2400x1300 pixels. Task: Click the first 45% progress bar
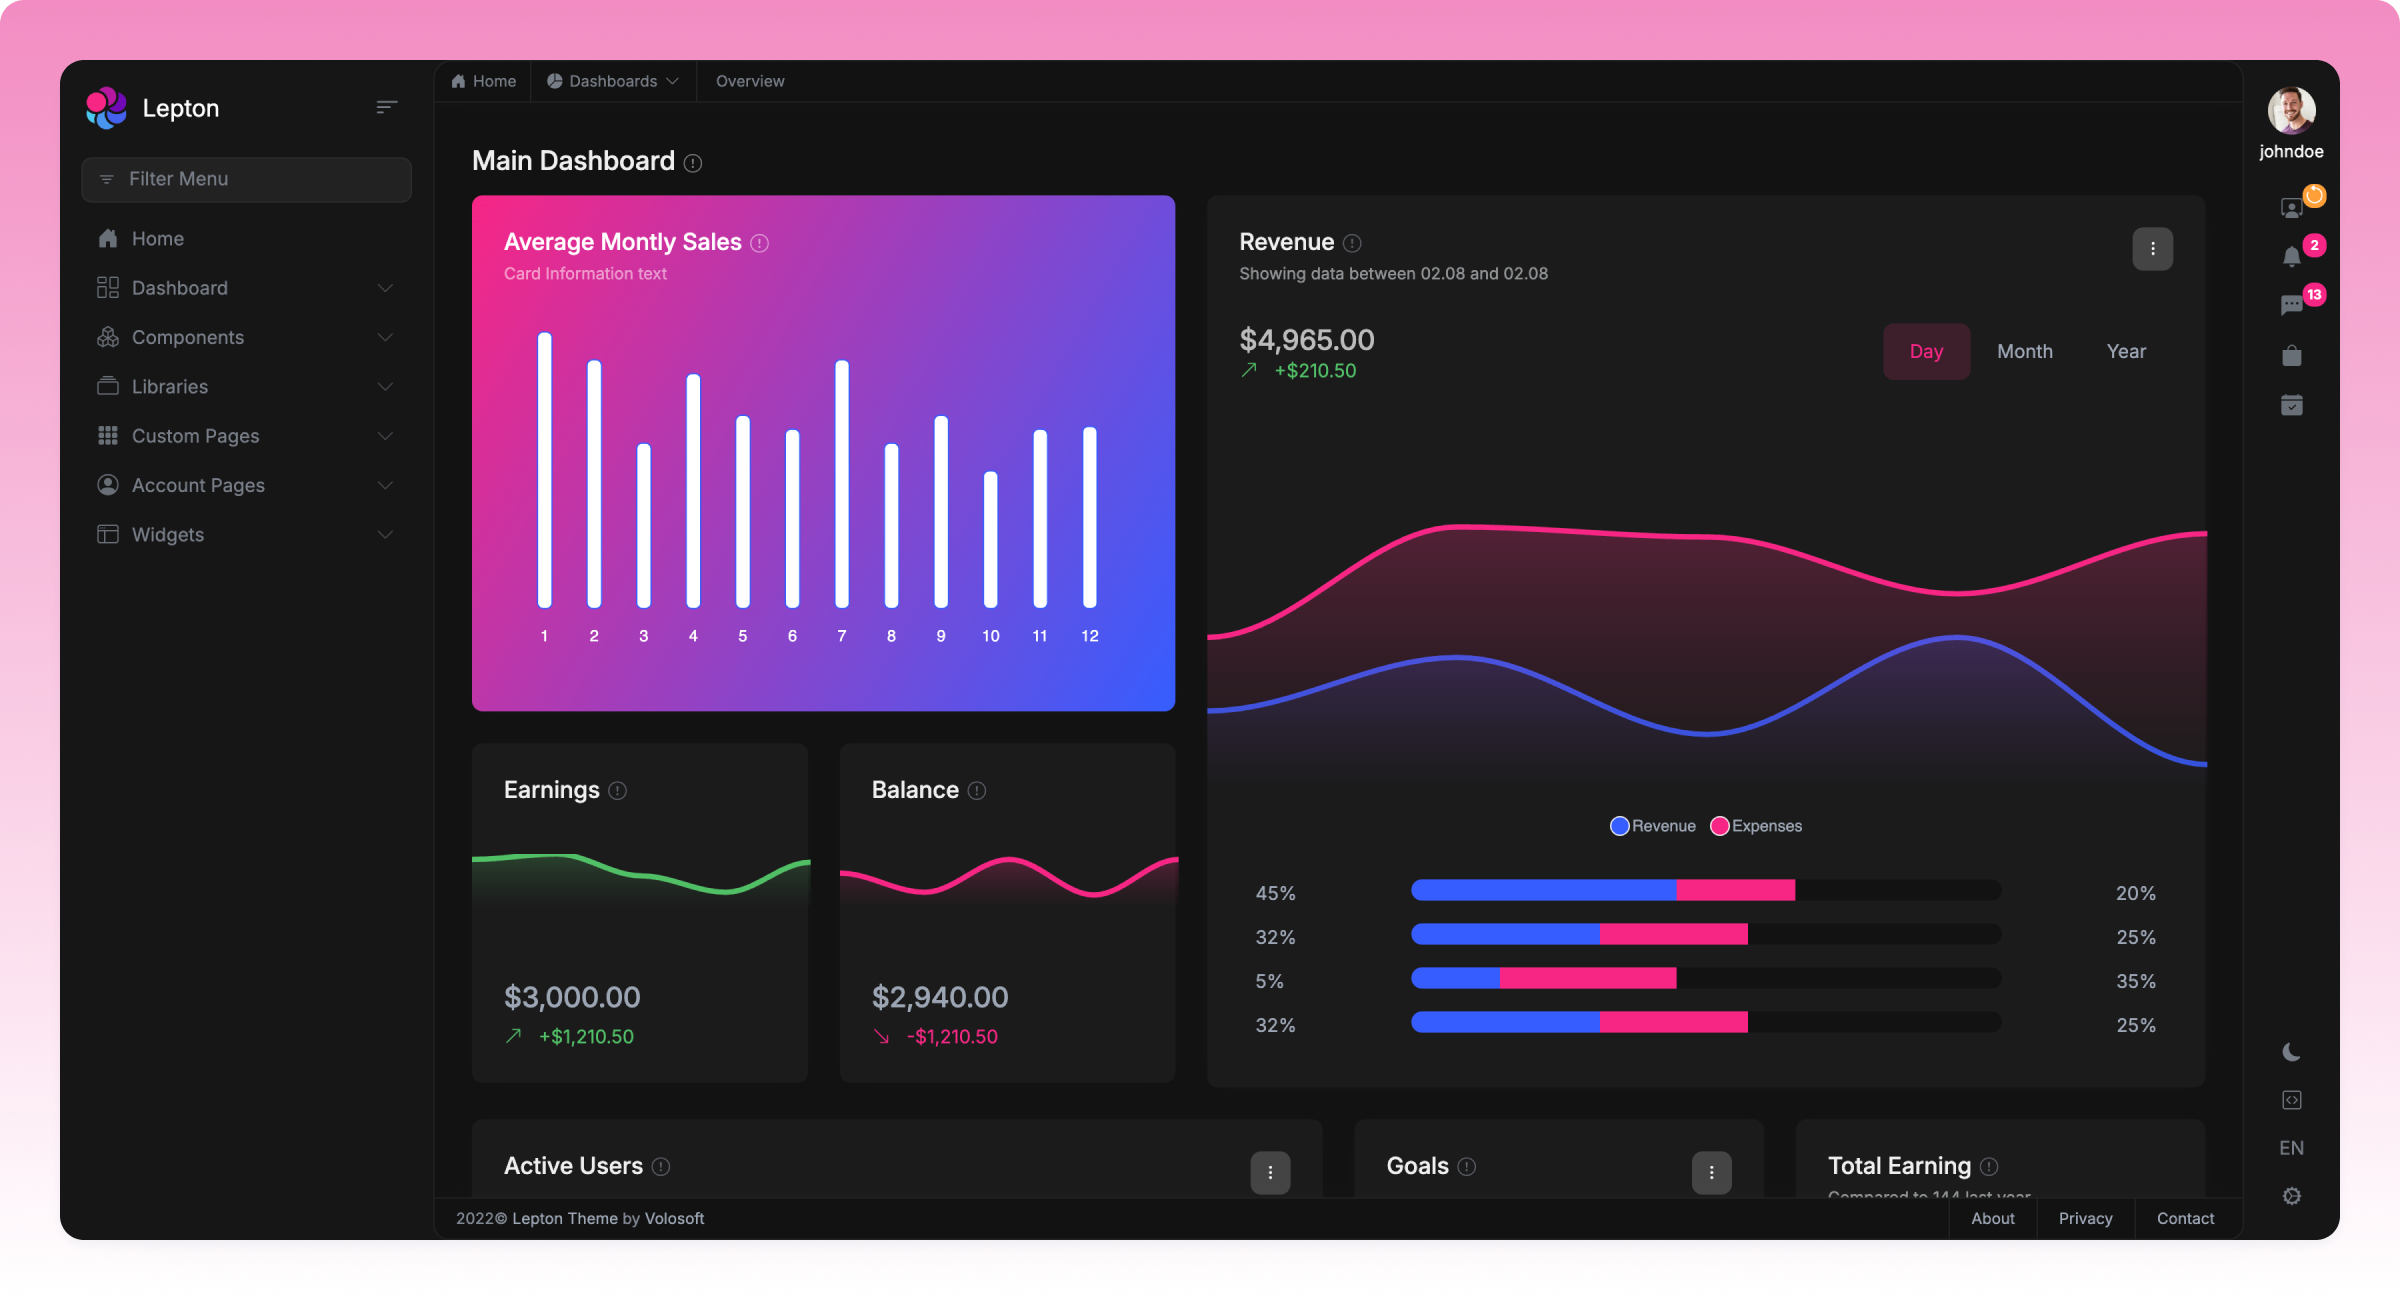(1705, 890)
